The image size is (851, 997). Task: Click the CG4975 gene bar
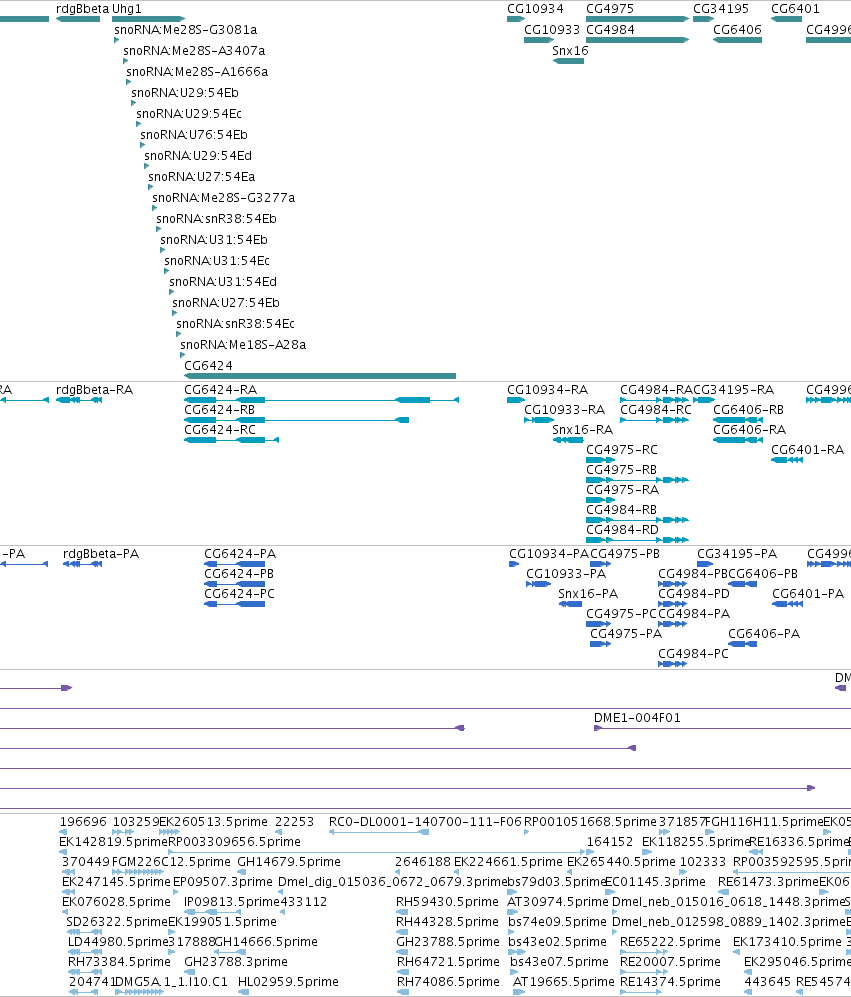(x=637, y=19)
